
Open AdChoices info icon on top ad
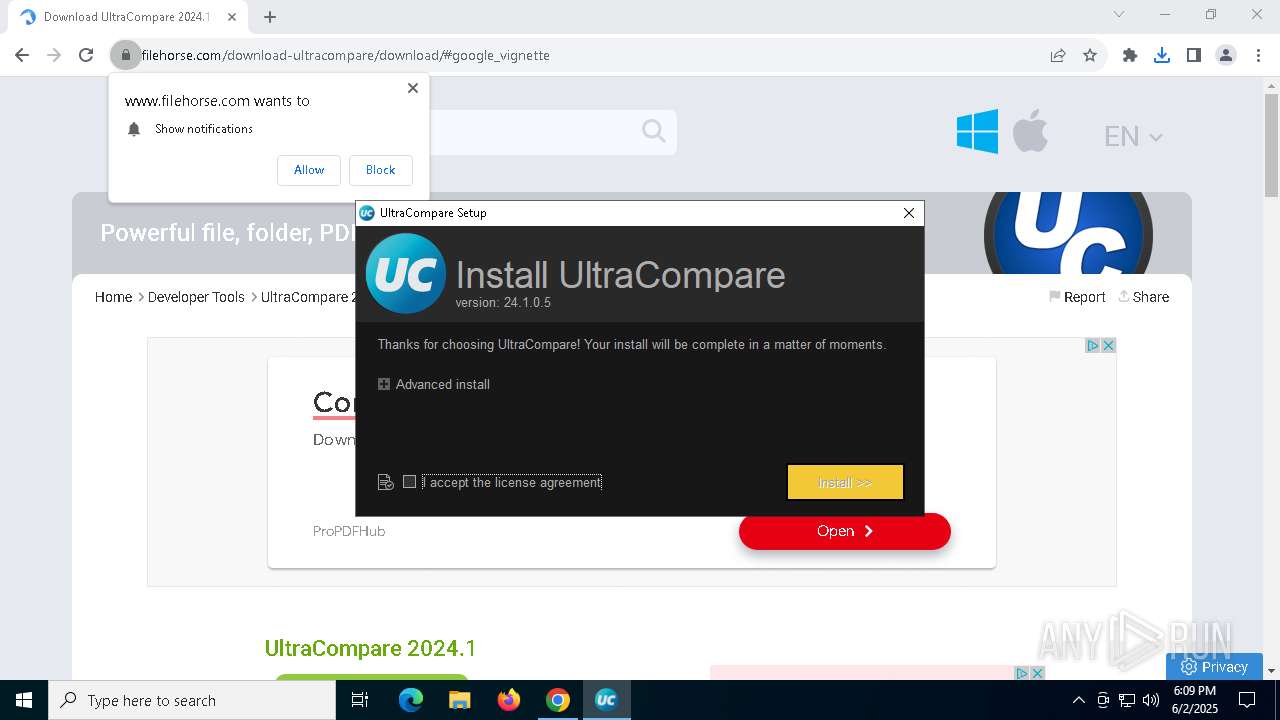pyautogui.click(x=1093, y=345)
